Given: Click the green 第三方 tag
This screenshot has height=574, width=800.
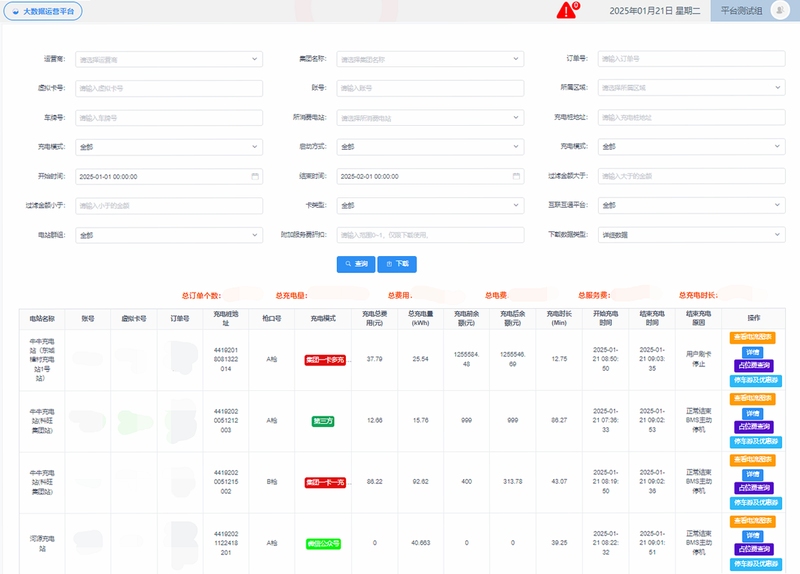Looking at the screenshot, I should (323, 421).
